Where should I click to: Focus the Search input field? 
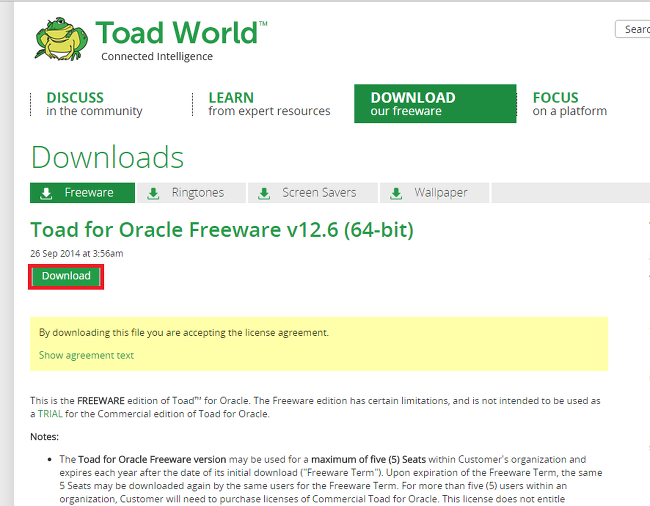[x=633, y=29]
